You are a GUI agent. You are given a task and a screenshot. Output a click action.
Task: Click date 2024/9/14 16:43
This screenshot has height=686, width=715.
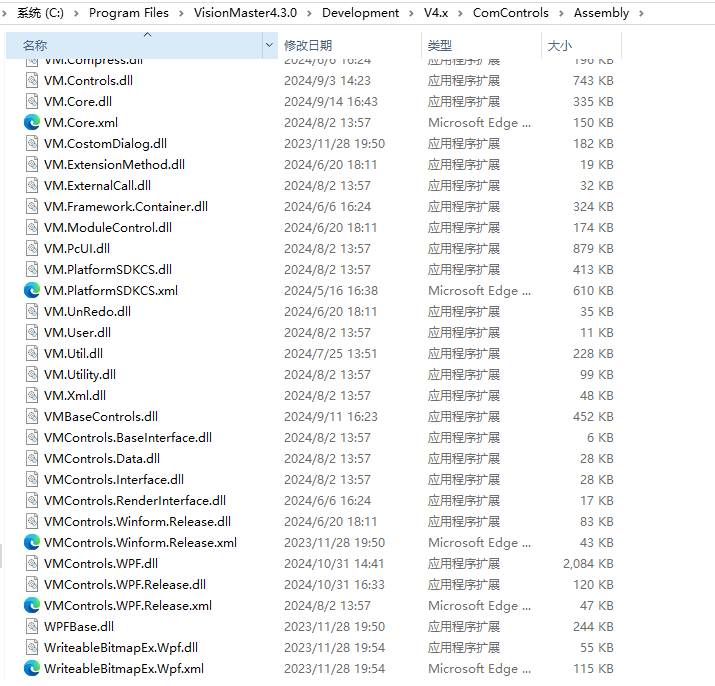[331, 102]
